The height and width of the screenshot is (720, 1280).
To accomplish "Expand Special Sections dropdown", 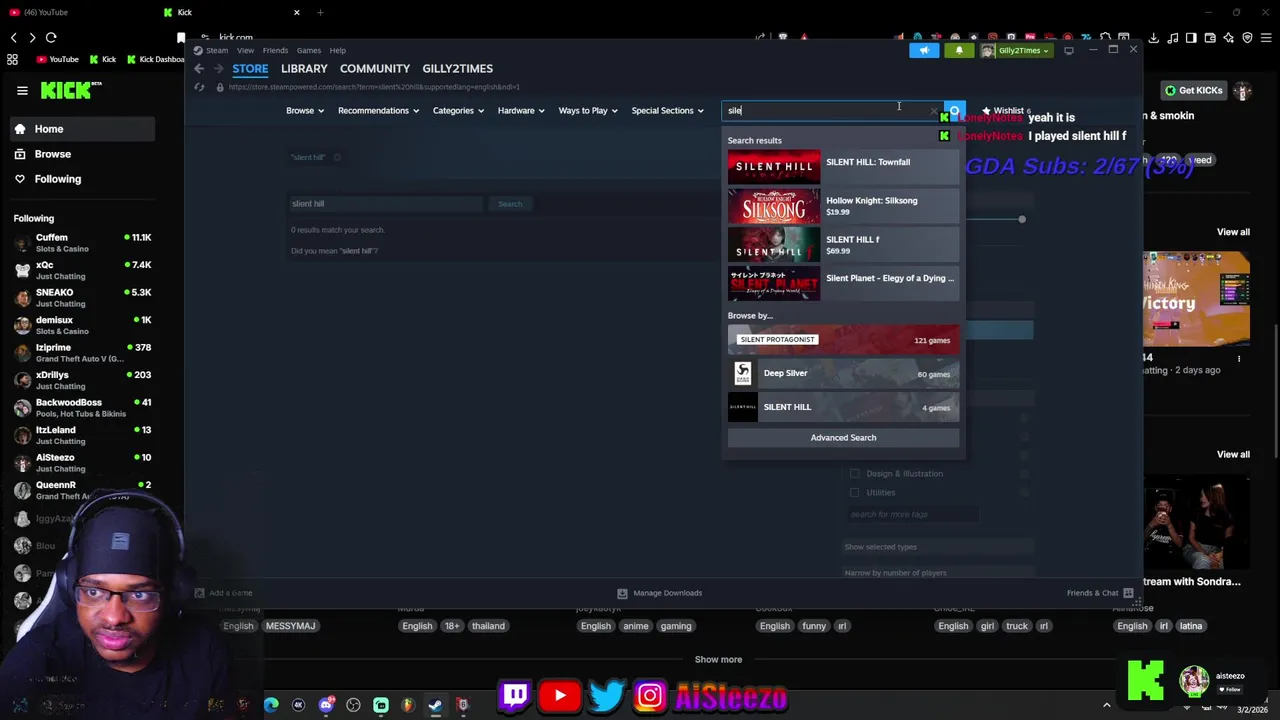I will [667, 111].
